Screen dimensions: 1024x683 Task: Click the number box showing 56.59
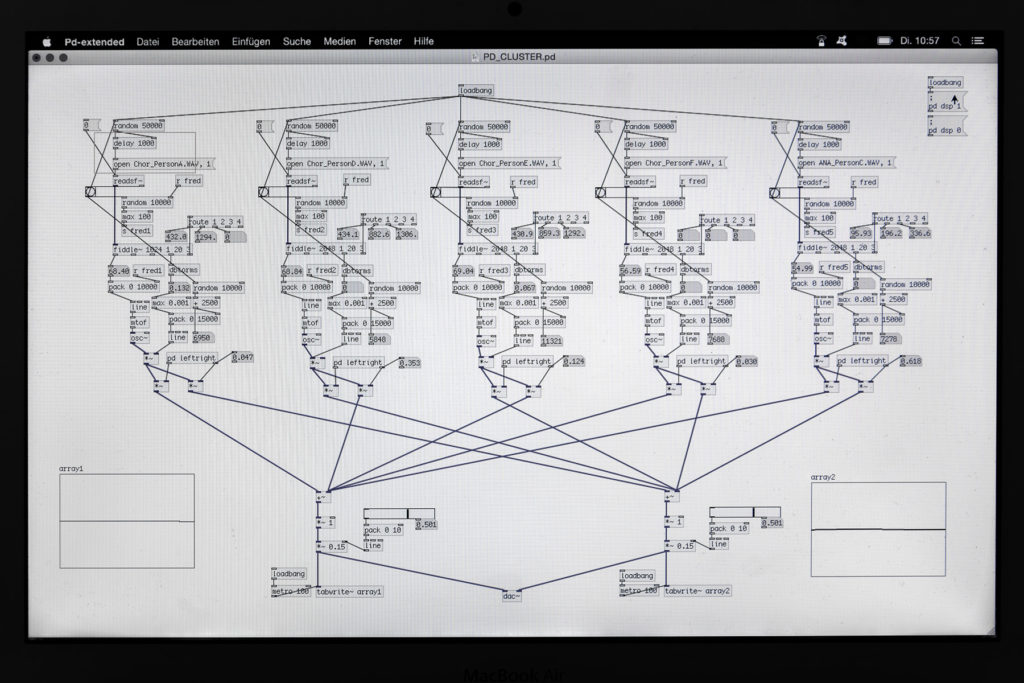[630, 270]
